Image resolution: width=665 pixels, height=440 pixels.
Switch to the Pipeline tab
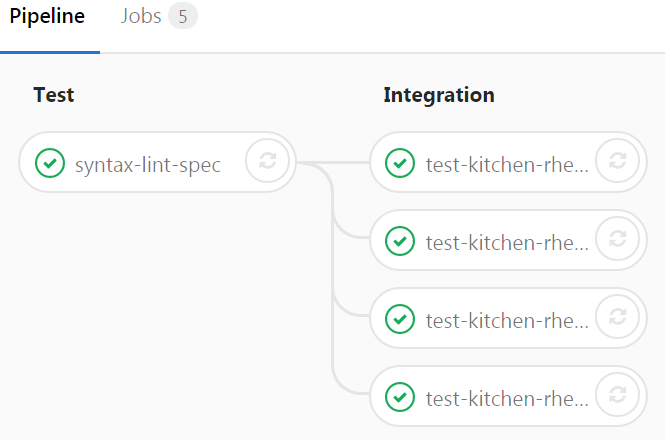48,17
